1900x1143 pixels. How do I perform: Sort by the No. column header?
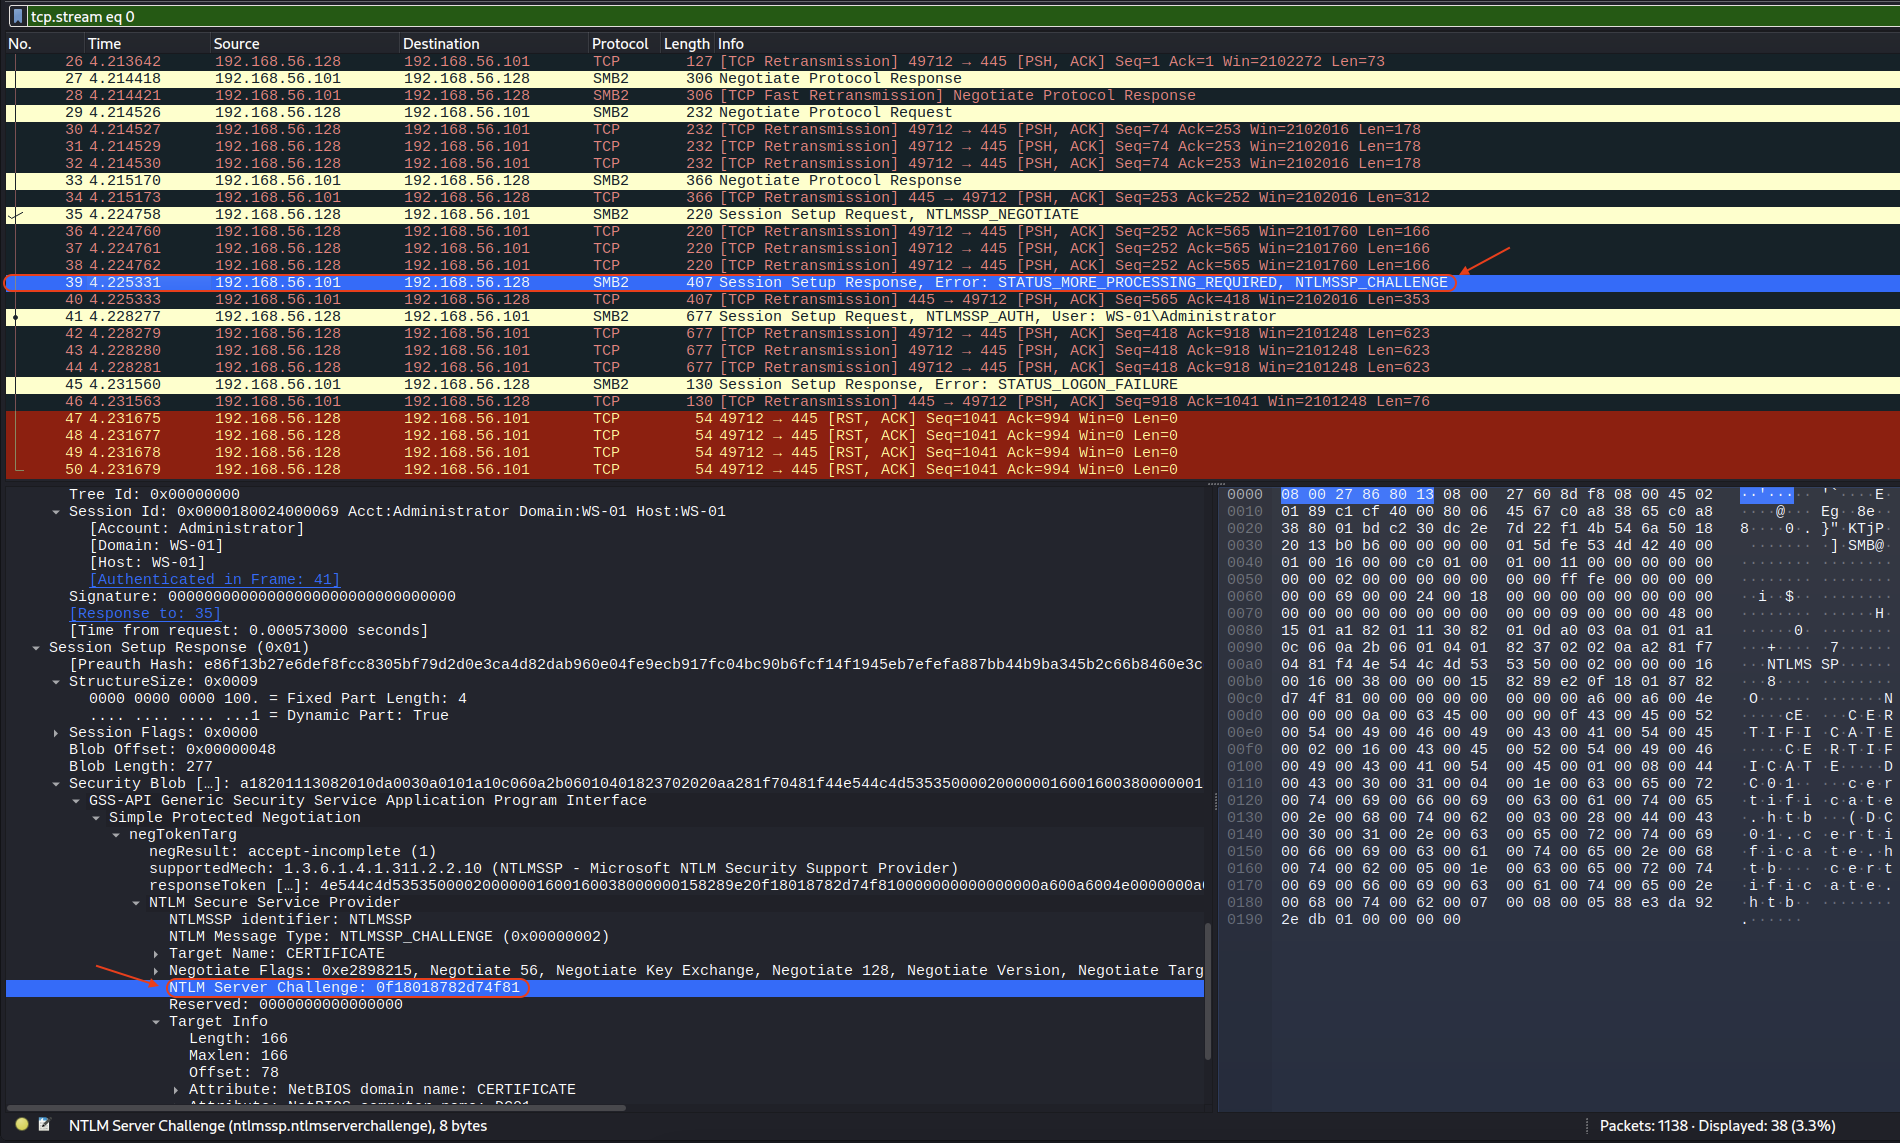click(20, 43)
